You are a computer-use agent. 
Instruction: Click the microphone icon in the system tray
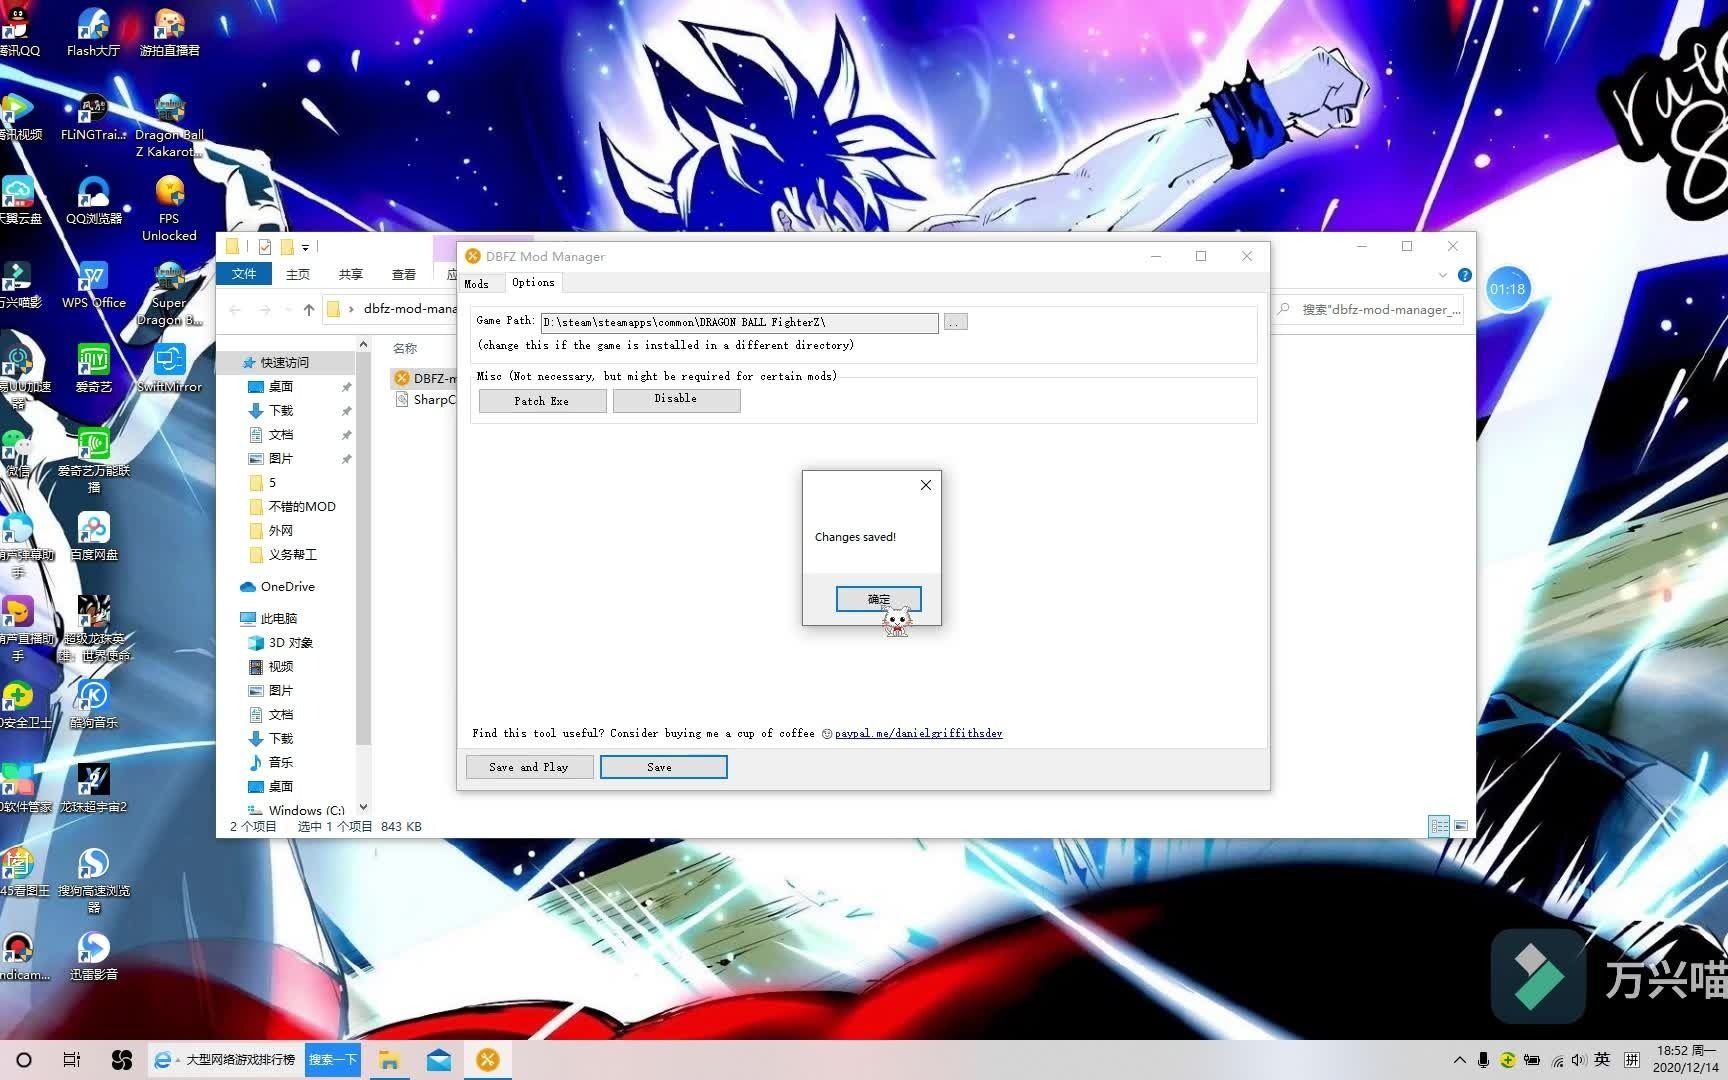pyautogui.click(x=1483, y=1059)
